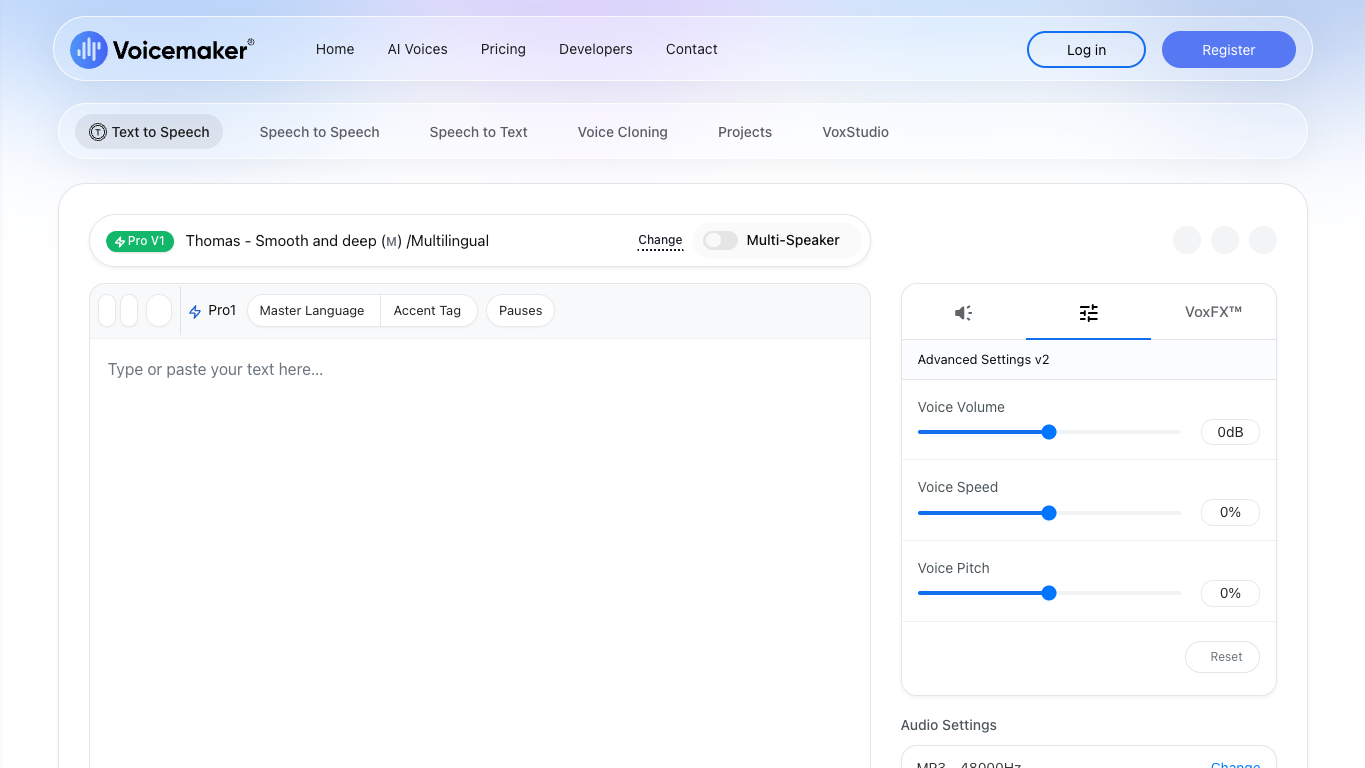
Task: Open the Contact page
Action: pyautogui.click(x=692, y=49)
